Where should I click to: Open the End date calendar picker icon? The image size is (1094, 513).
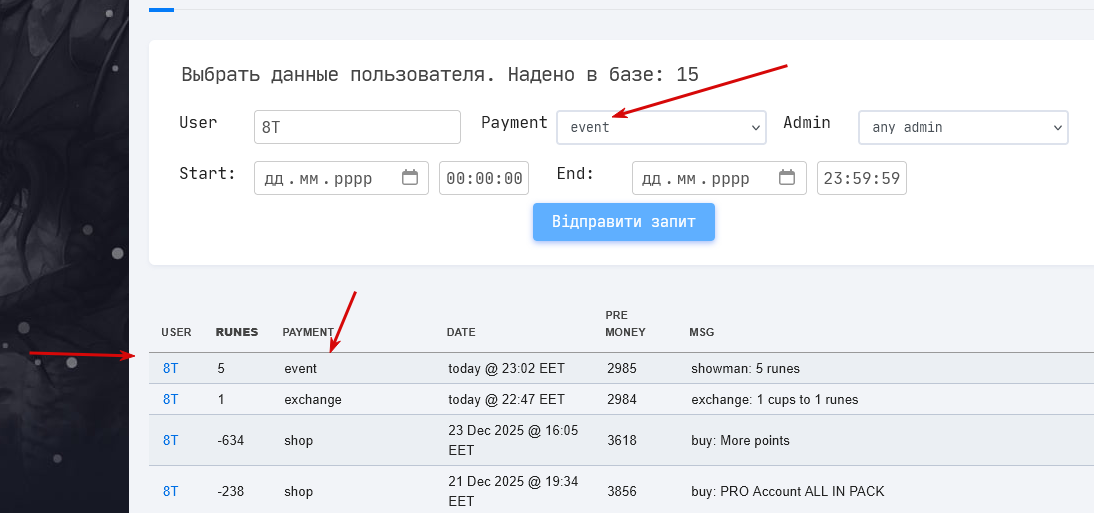click(x=787, y=178)
